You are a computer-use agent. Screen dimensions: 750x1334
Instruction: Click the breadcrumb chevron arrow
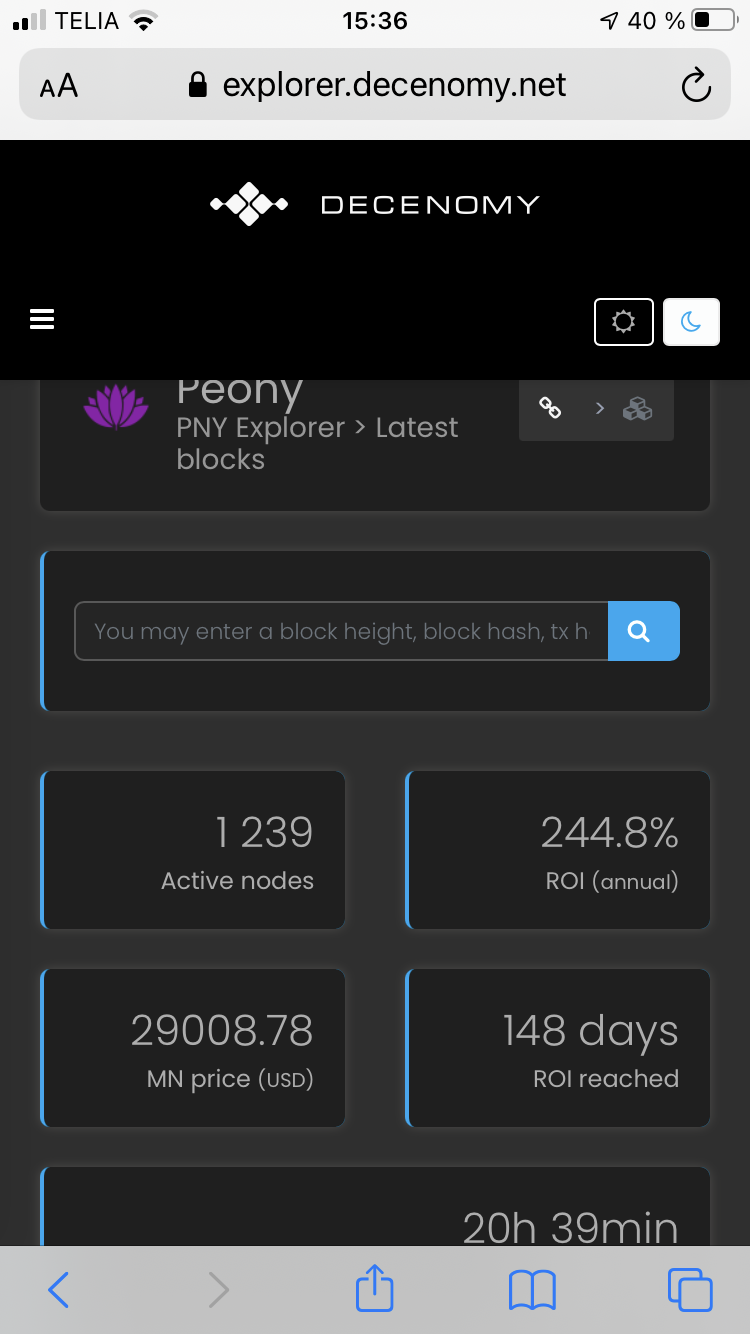600,408
